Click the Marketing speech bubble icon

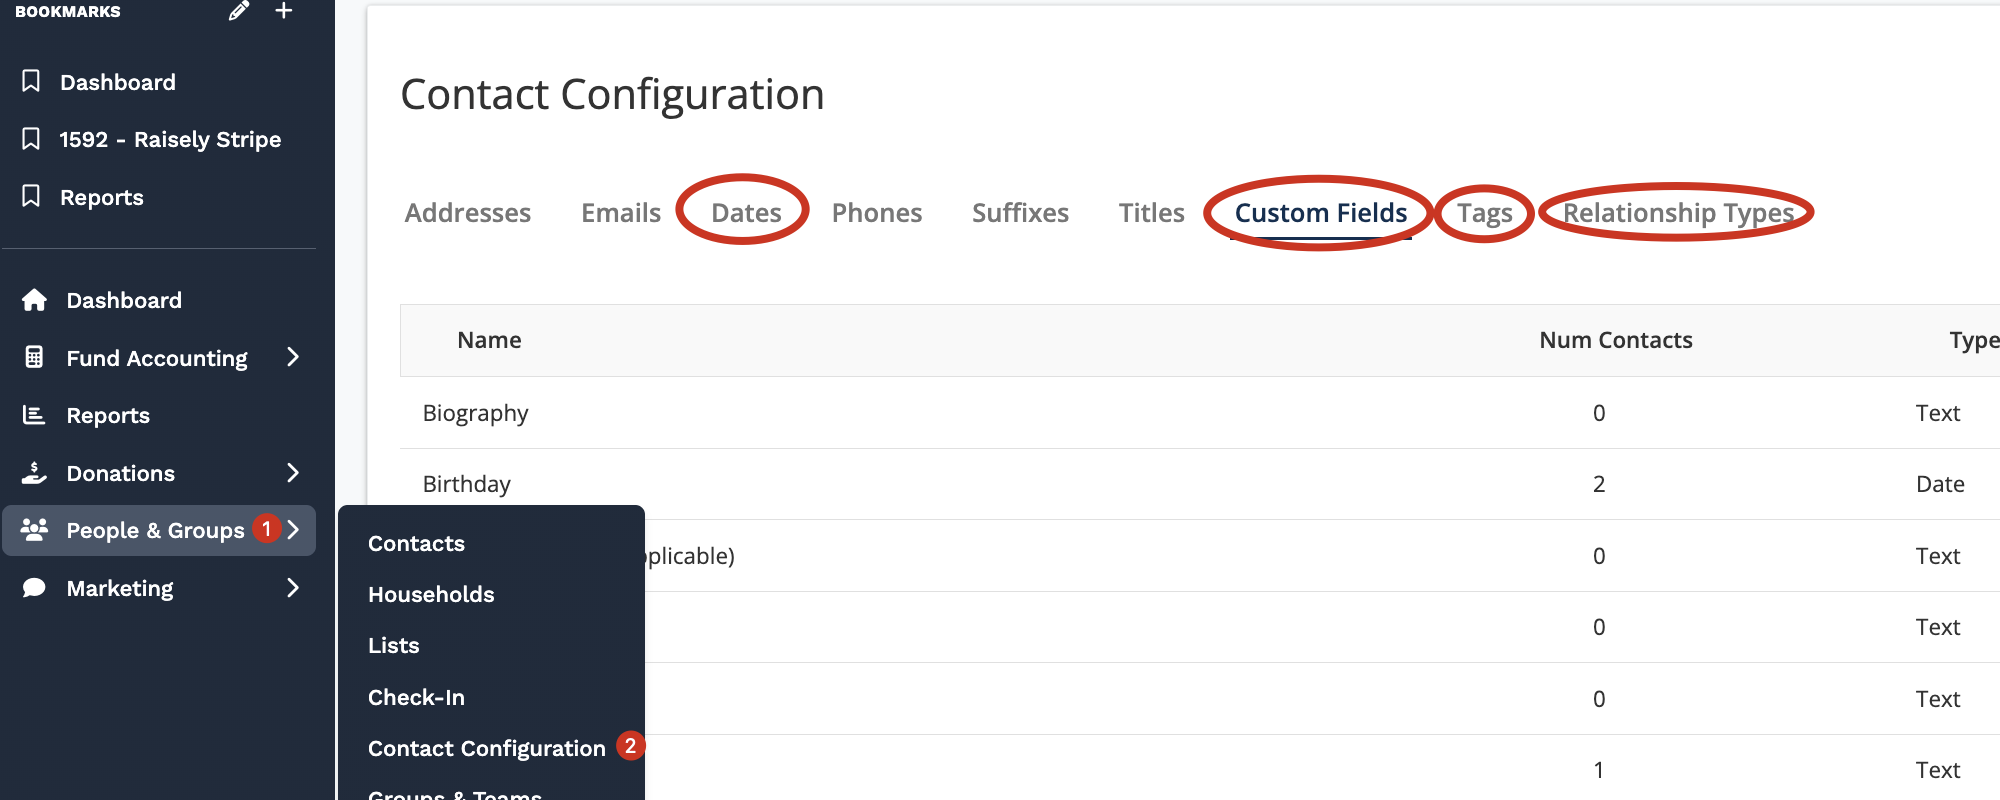click(34, 588)
